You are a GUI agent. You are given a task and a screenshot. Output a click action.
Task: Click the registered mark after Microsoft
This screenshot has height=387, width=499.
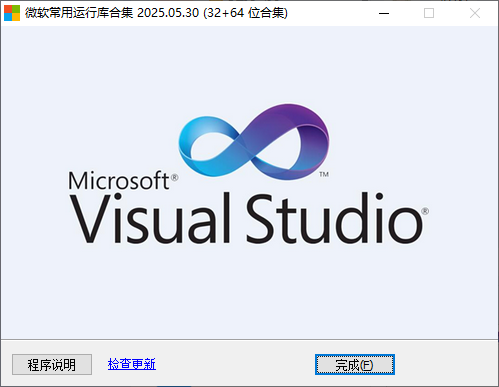tap(174, 178)
